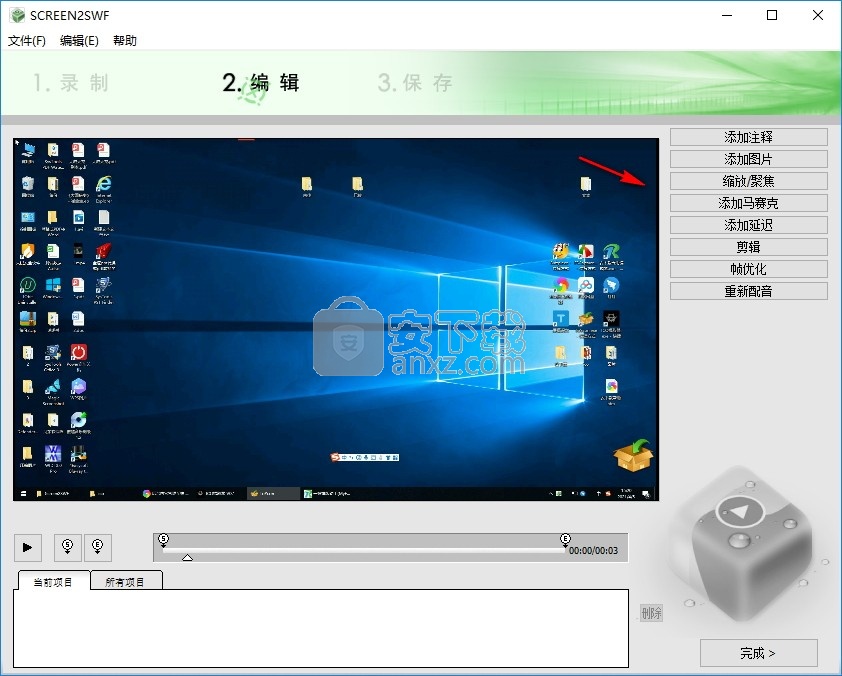Maximize the SCREEN2SWF window

[772, 16]
